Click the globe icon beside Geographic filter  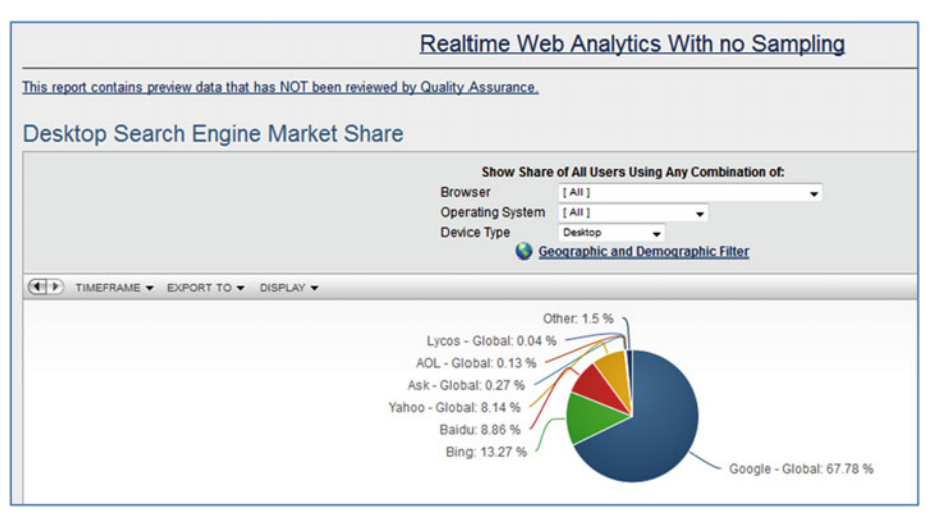pyautogui.click(x=524, y=251)
